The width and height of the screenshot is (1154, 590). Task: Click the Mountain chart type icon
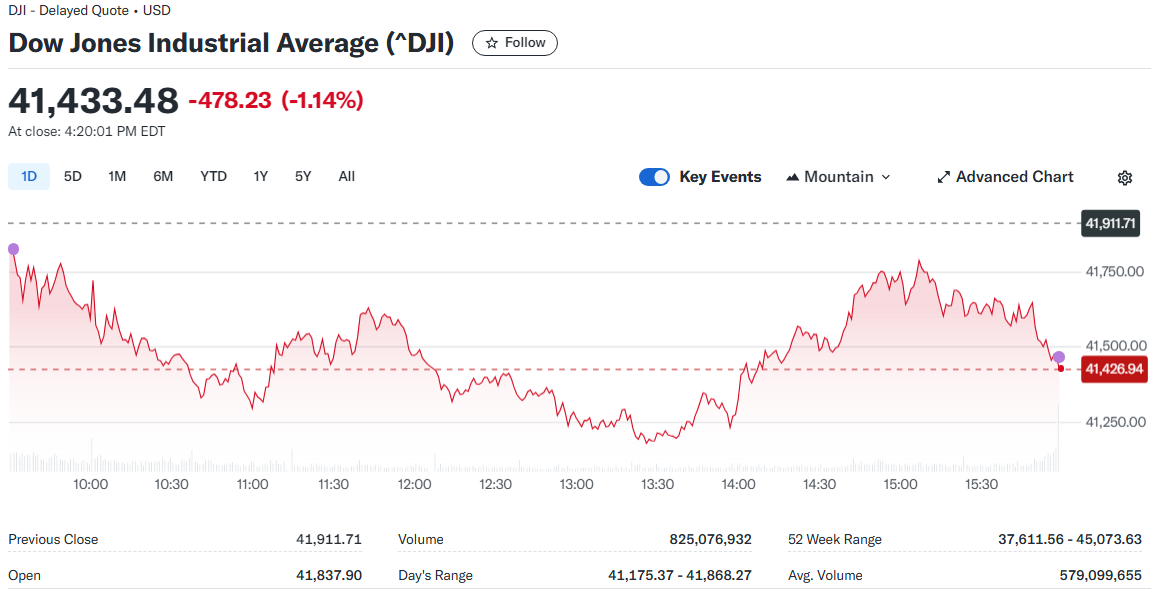pyautogui.click(x=793, y=177)
